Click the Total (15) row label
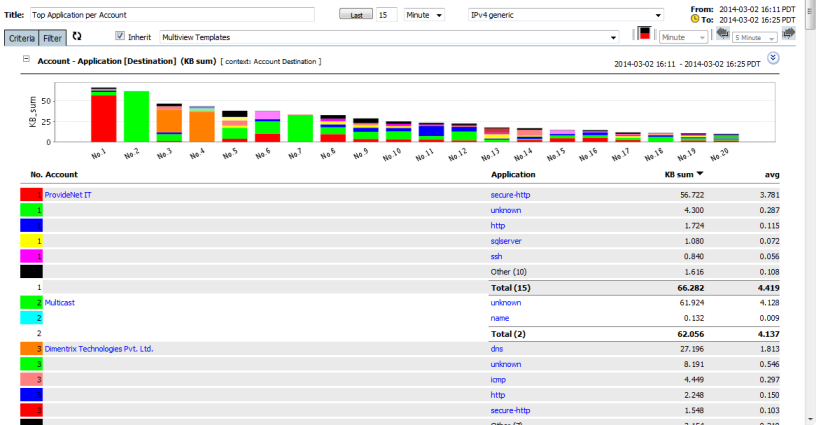 click(511, 288)
